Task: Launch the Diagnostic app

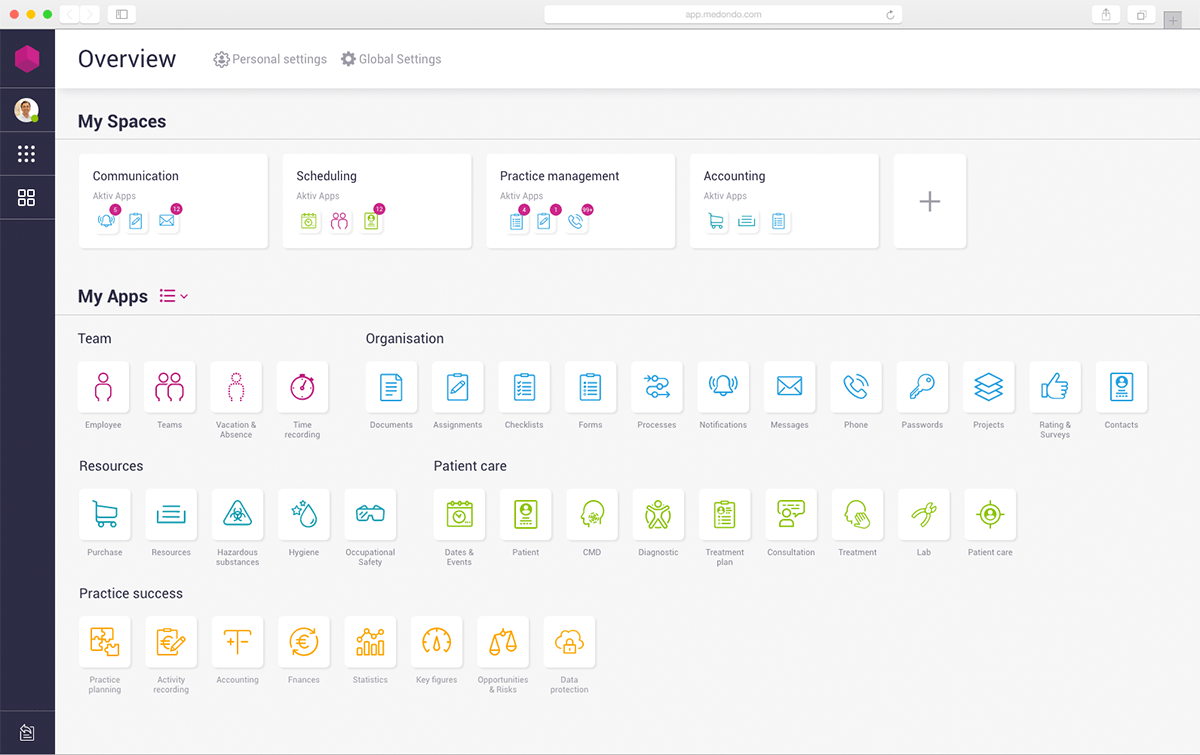Action: pos(657,515)
